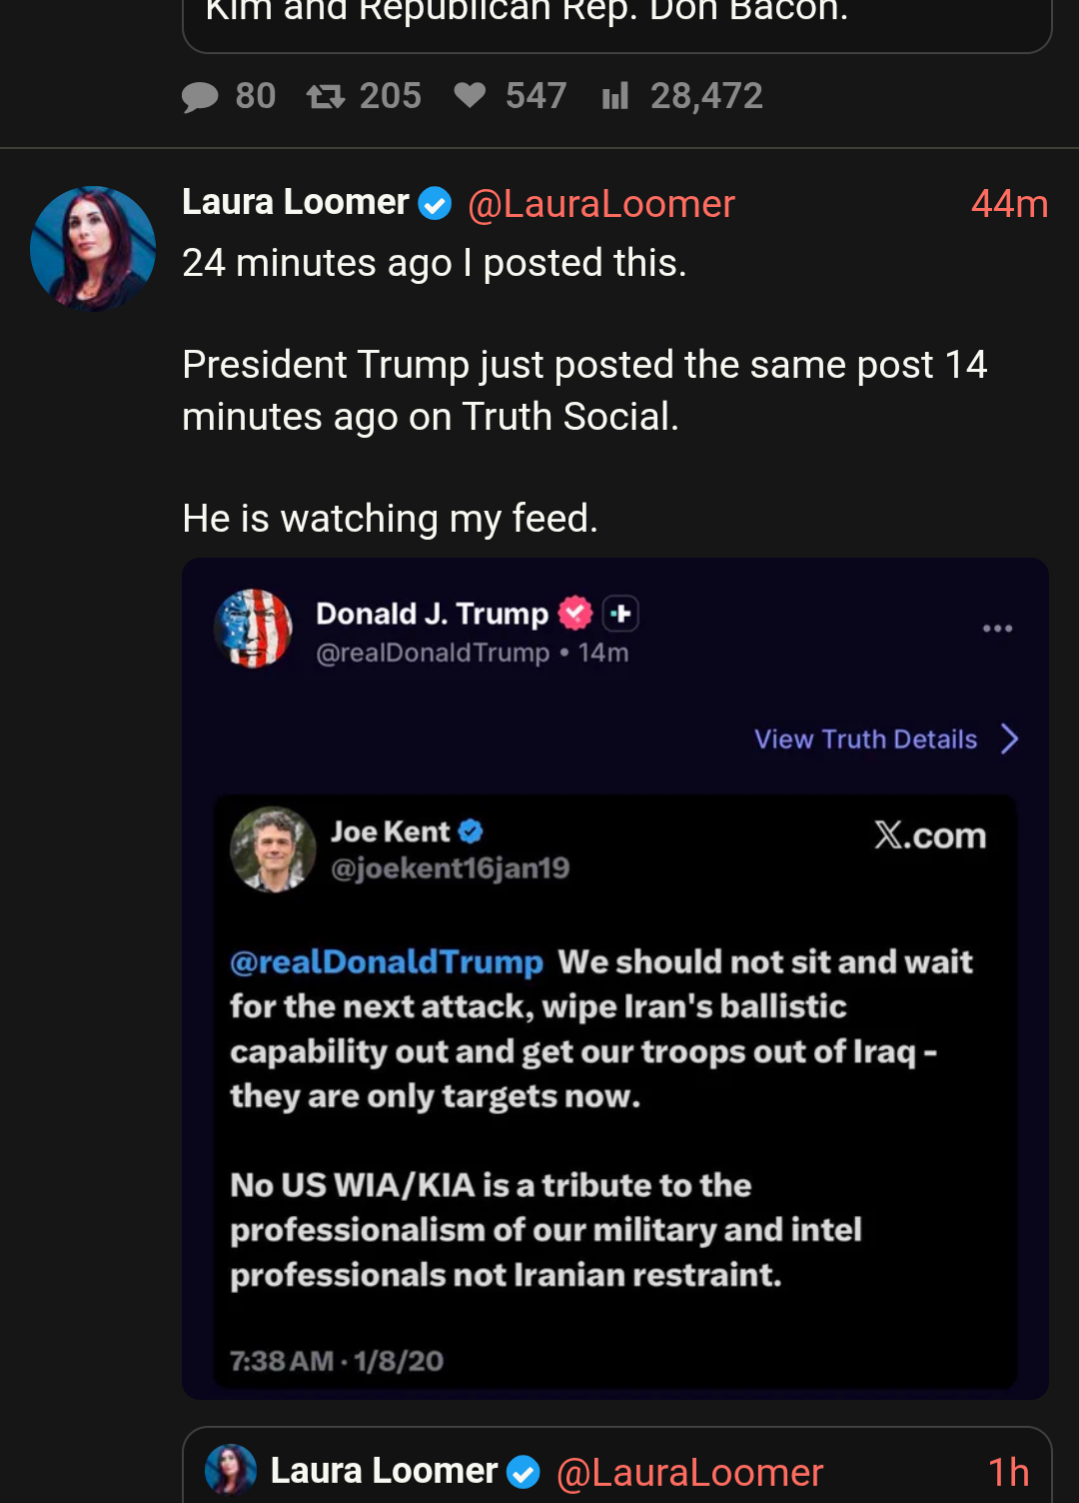
Task: Open the View Truth Details link
Action: click(x=865, y=739)
